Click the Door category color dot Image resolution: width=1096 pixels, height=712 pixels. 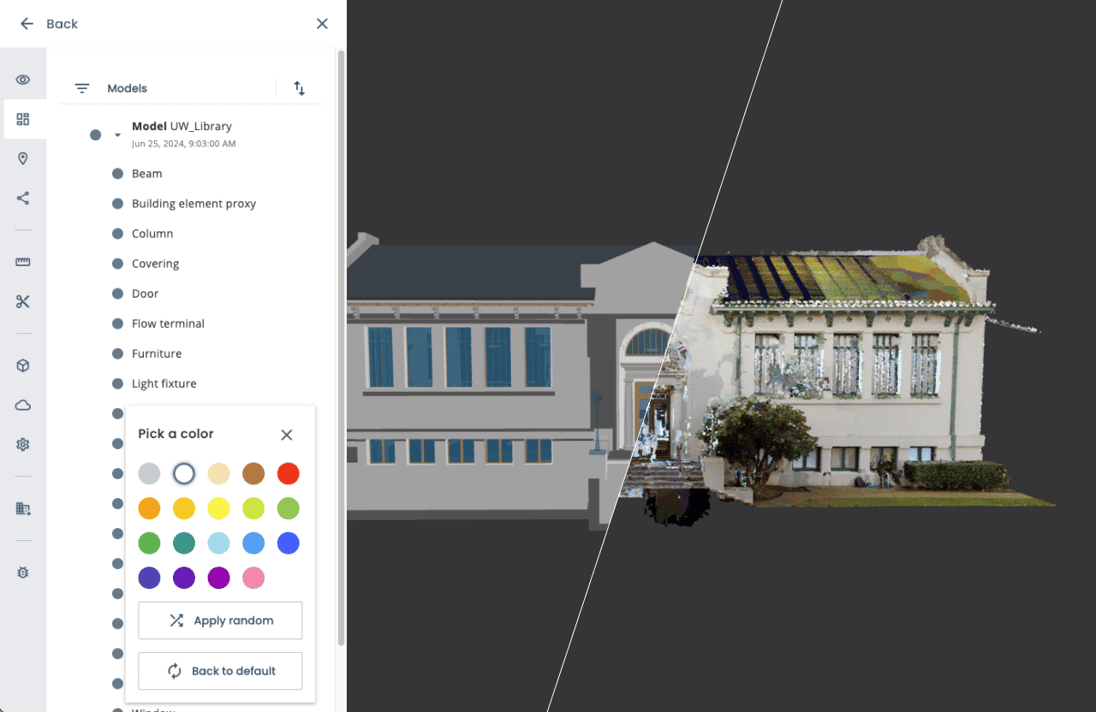[117, 293]
